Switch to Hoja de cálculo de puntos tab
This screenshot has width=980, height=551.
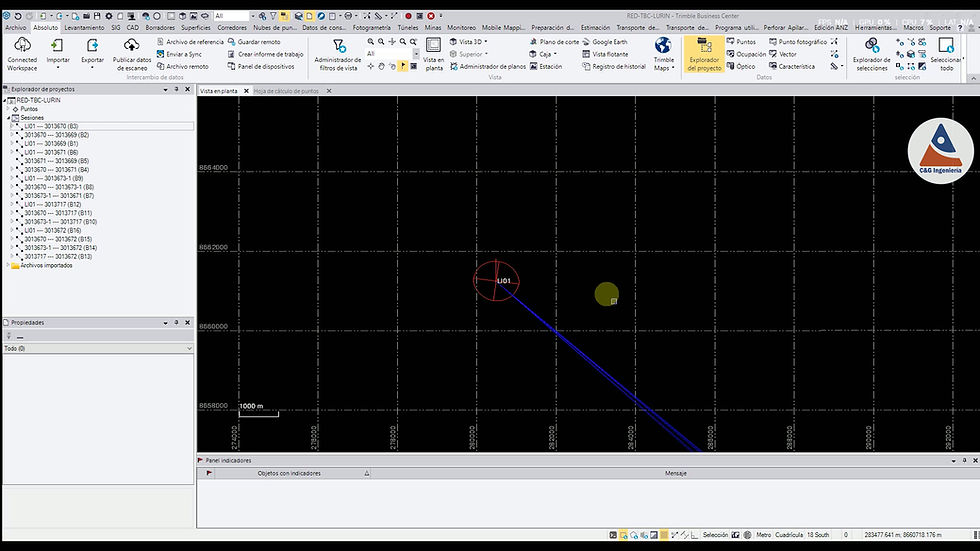click(286, 91)
